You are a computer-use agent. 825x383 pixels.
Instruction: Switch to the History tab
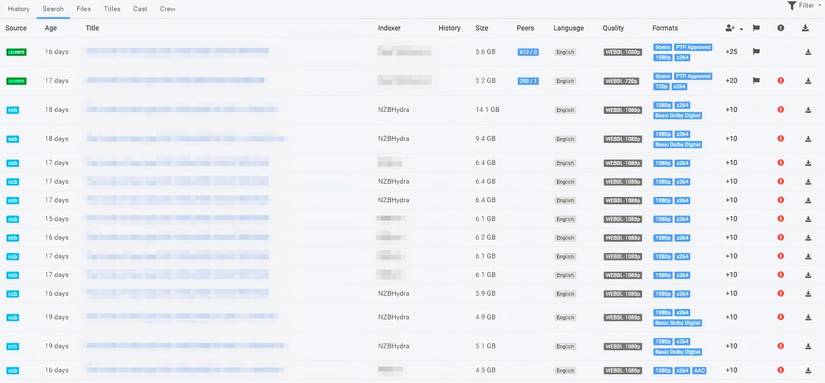[18, 9]
